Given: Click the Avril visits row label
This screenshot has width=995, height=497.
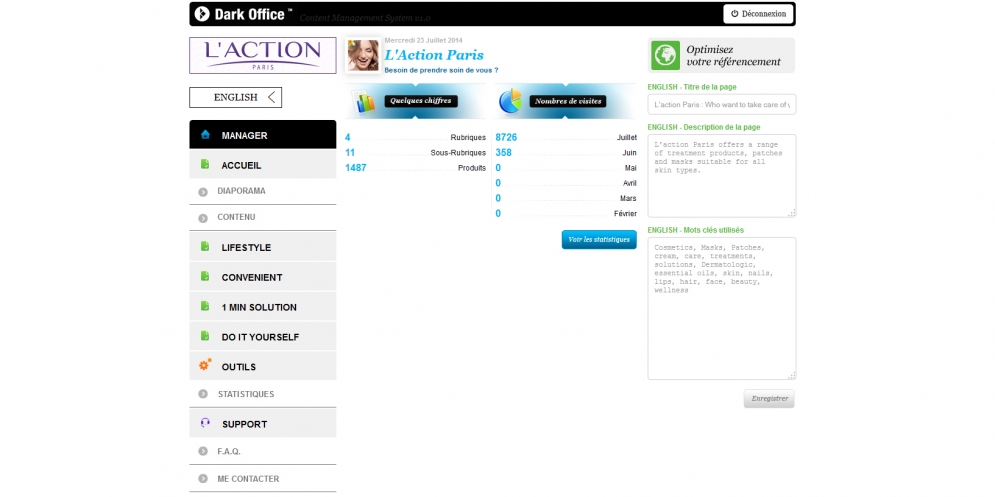Looking at the screenshot, I should [629, 183].
